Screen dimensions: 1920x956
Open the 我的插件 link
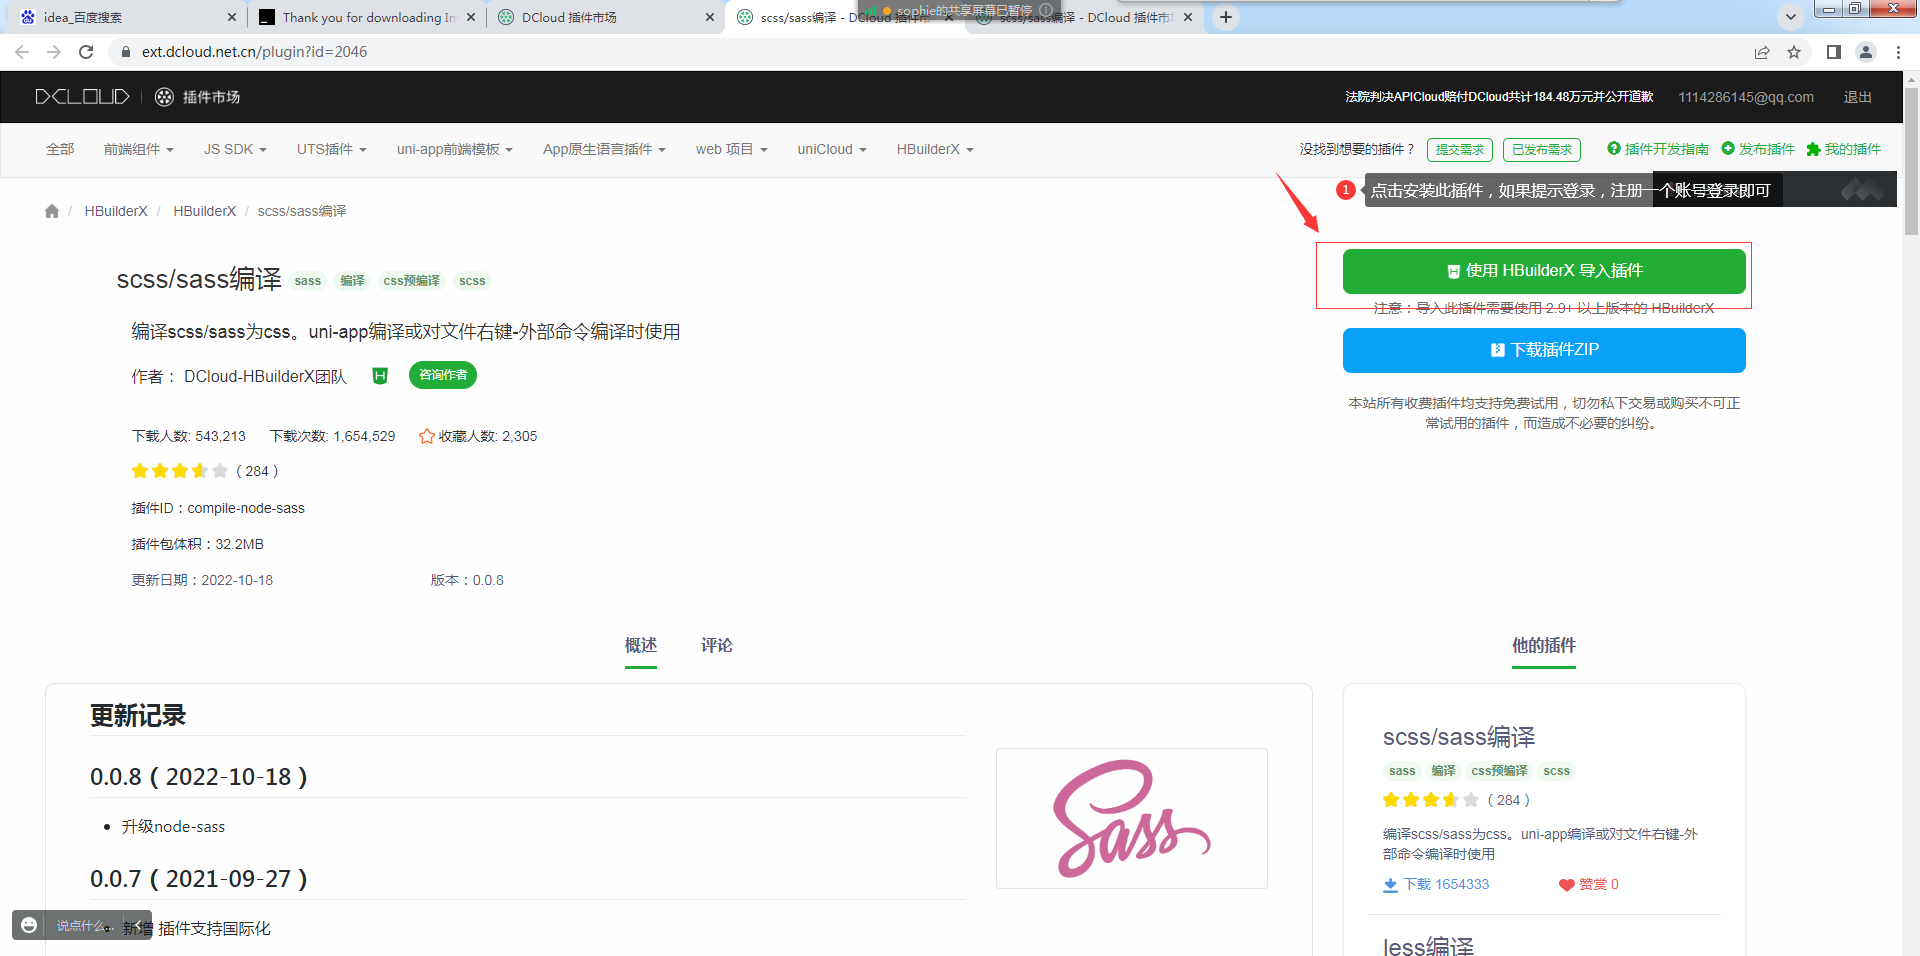[x=1844, y=149]
